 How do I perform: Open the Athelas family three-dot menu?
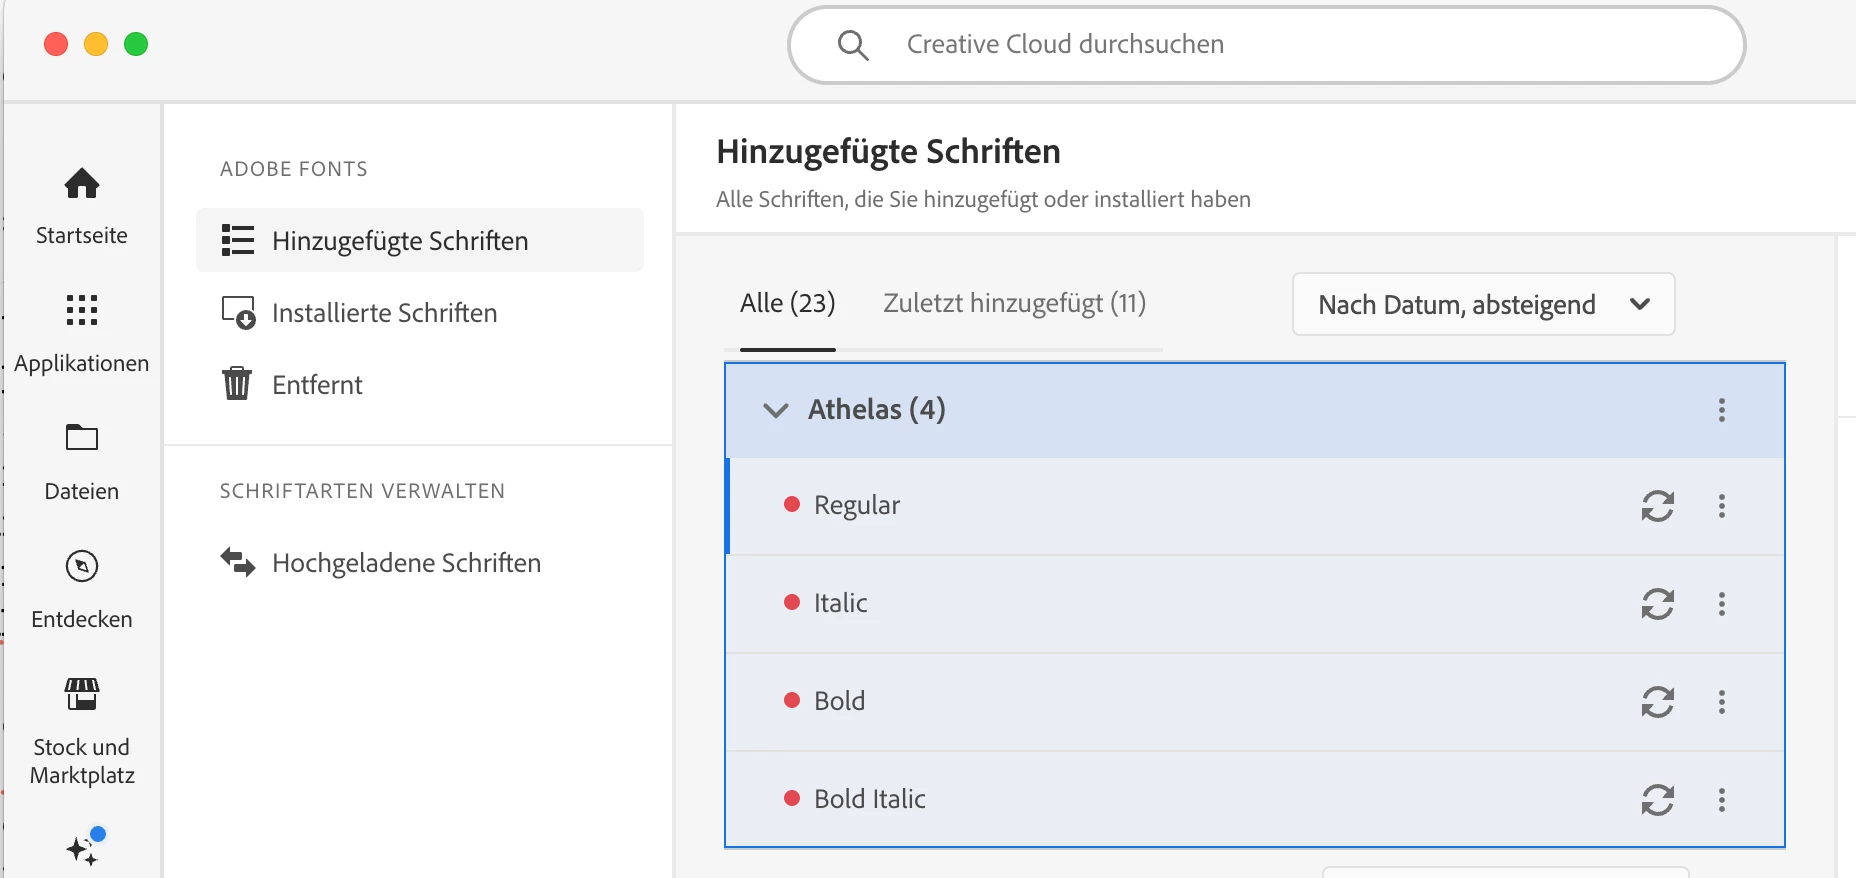click(x=1722, y=410)
